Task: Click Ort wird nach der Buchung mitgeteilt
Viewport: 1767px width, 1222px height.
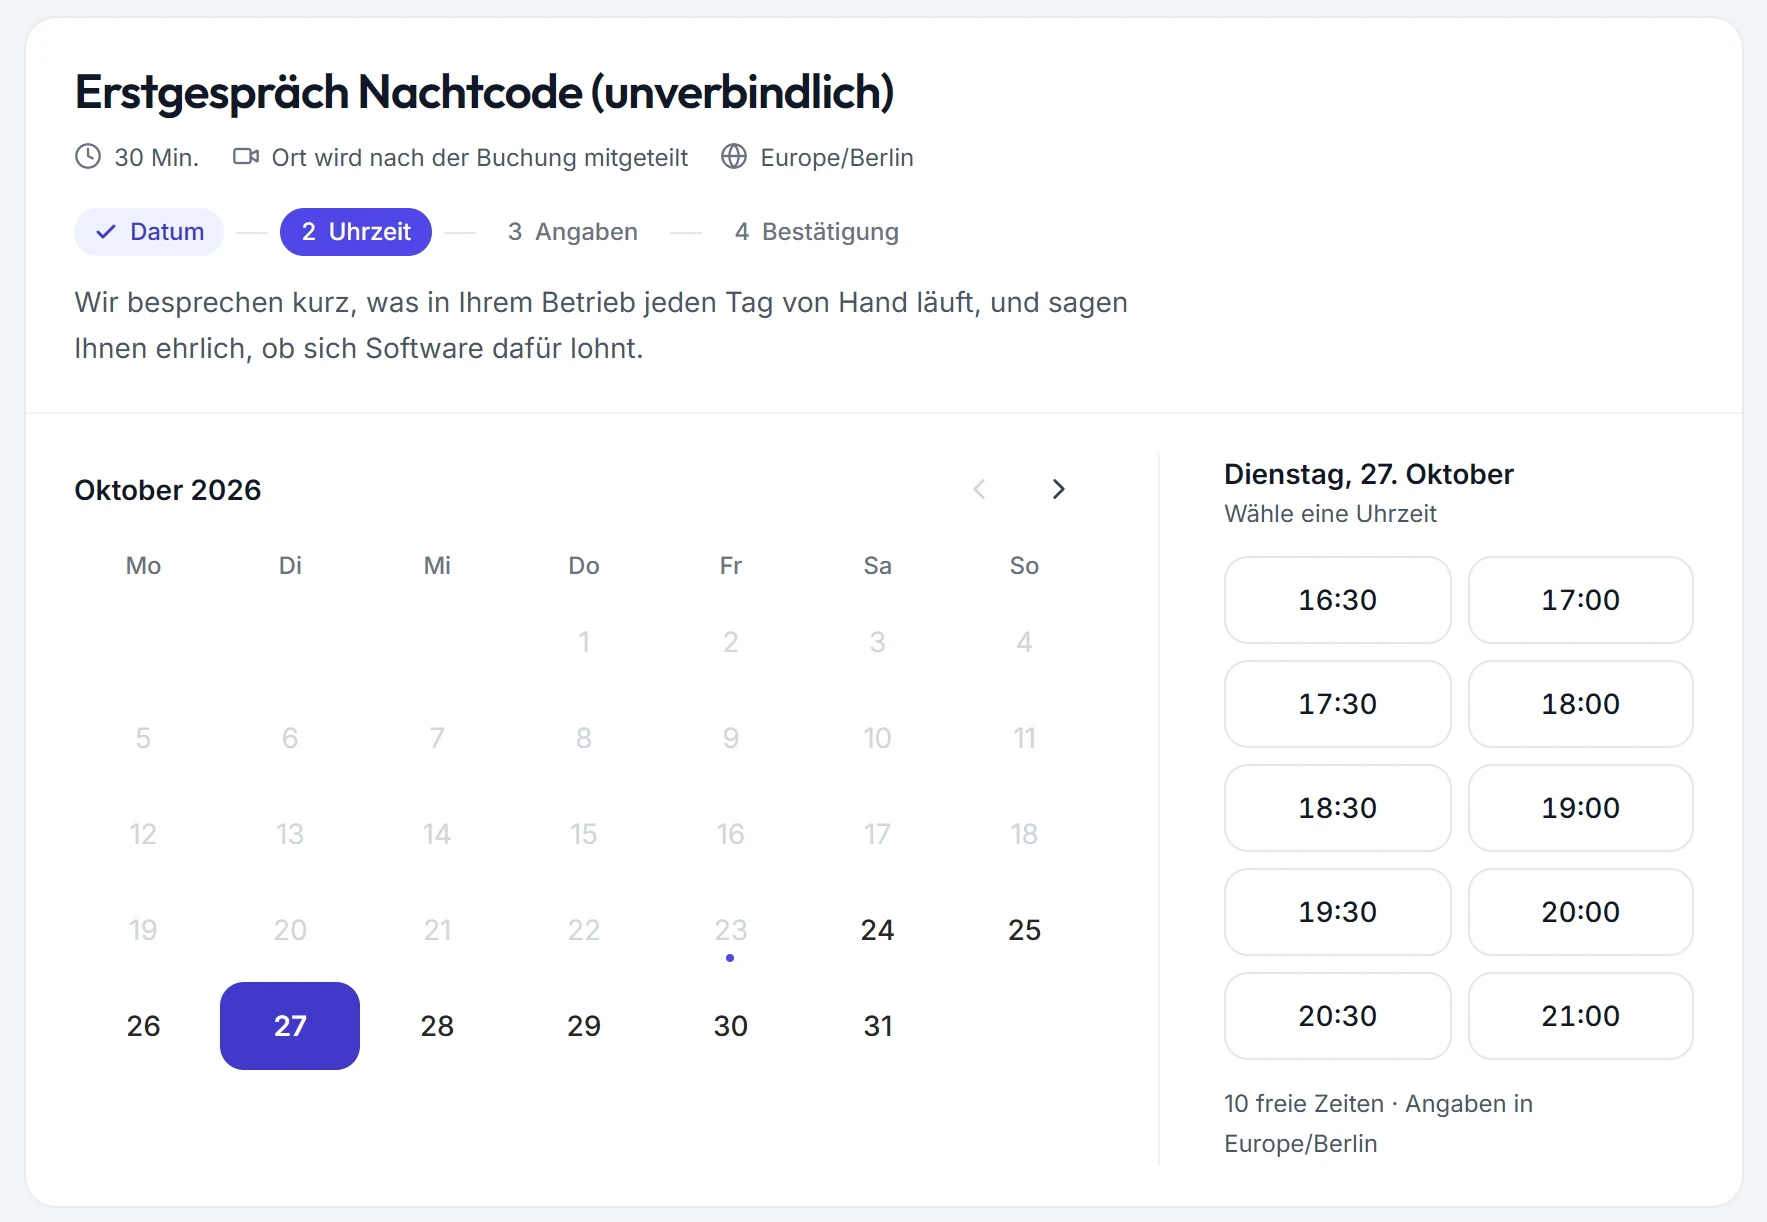Action: click(x=480, y=158)
